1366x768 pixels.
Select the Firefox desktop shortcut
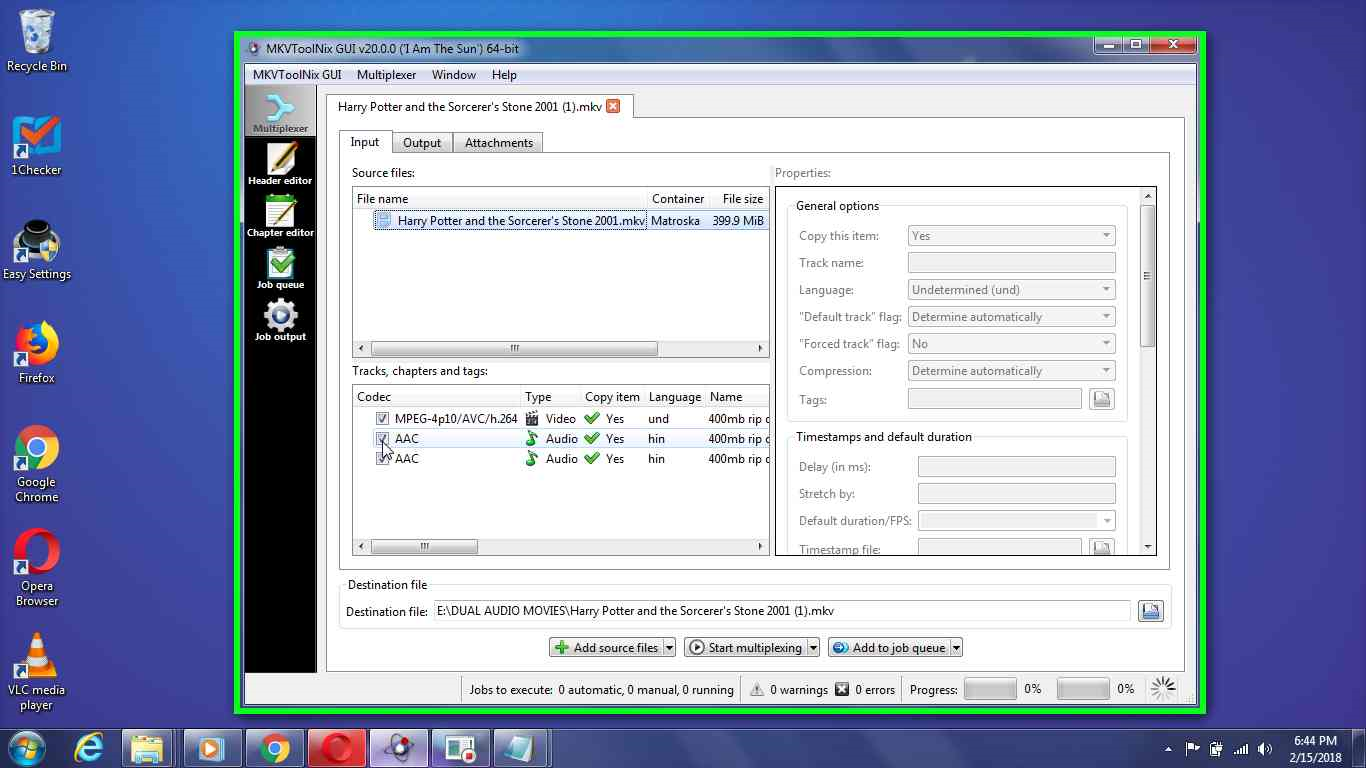click(37, 353)
